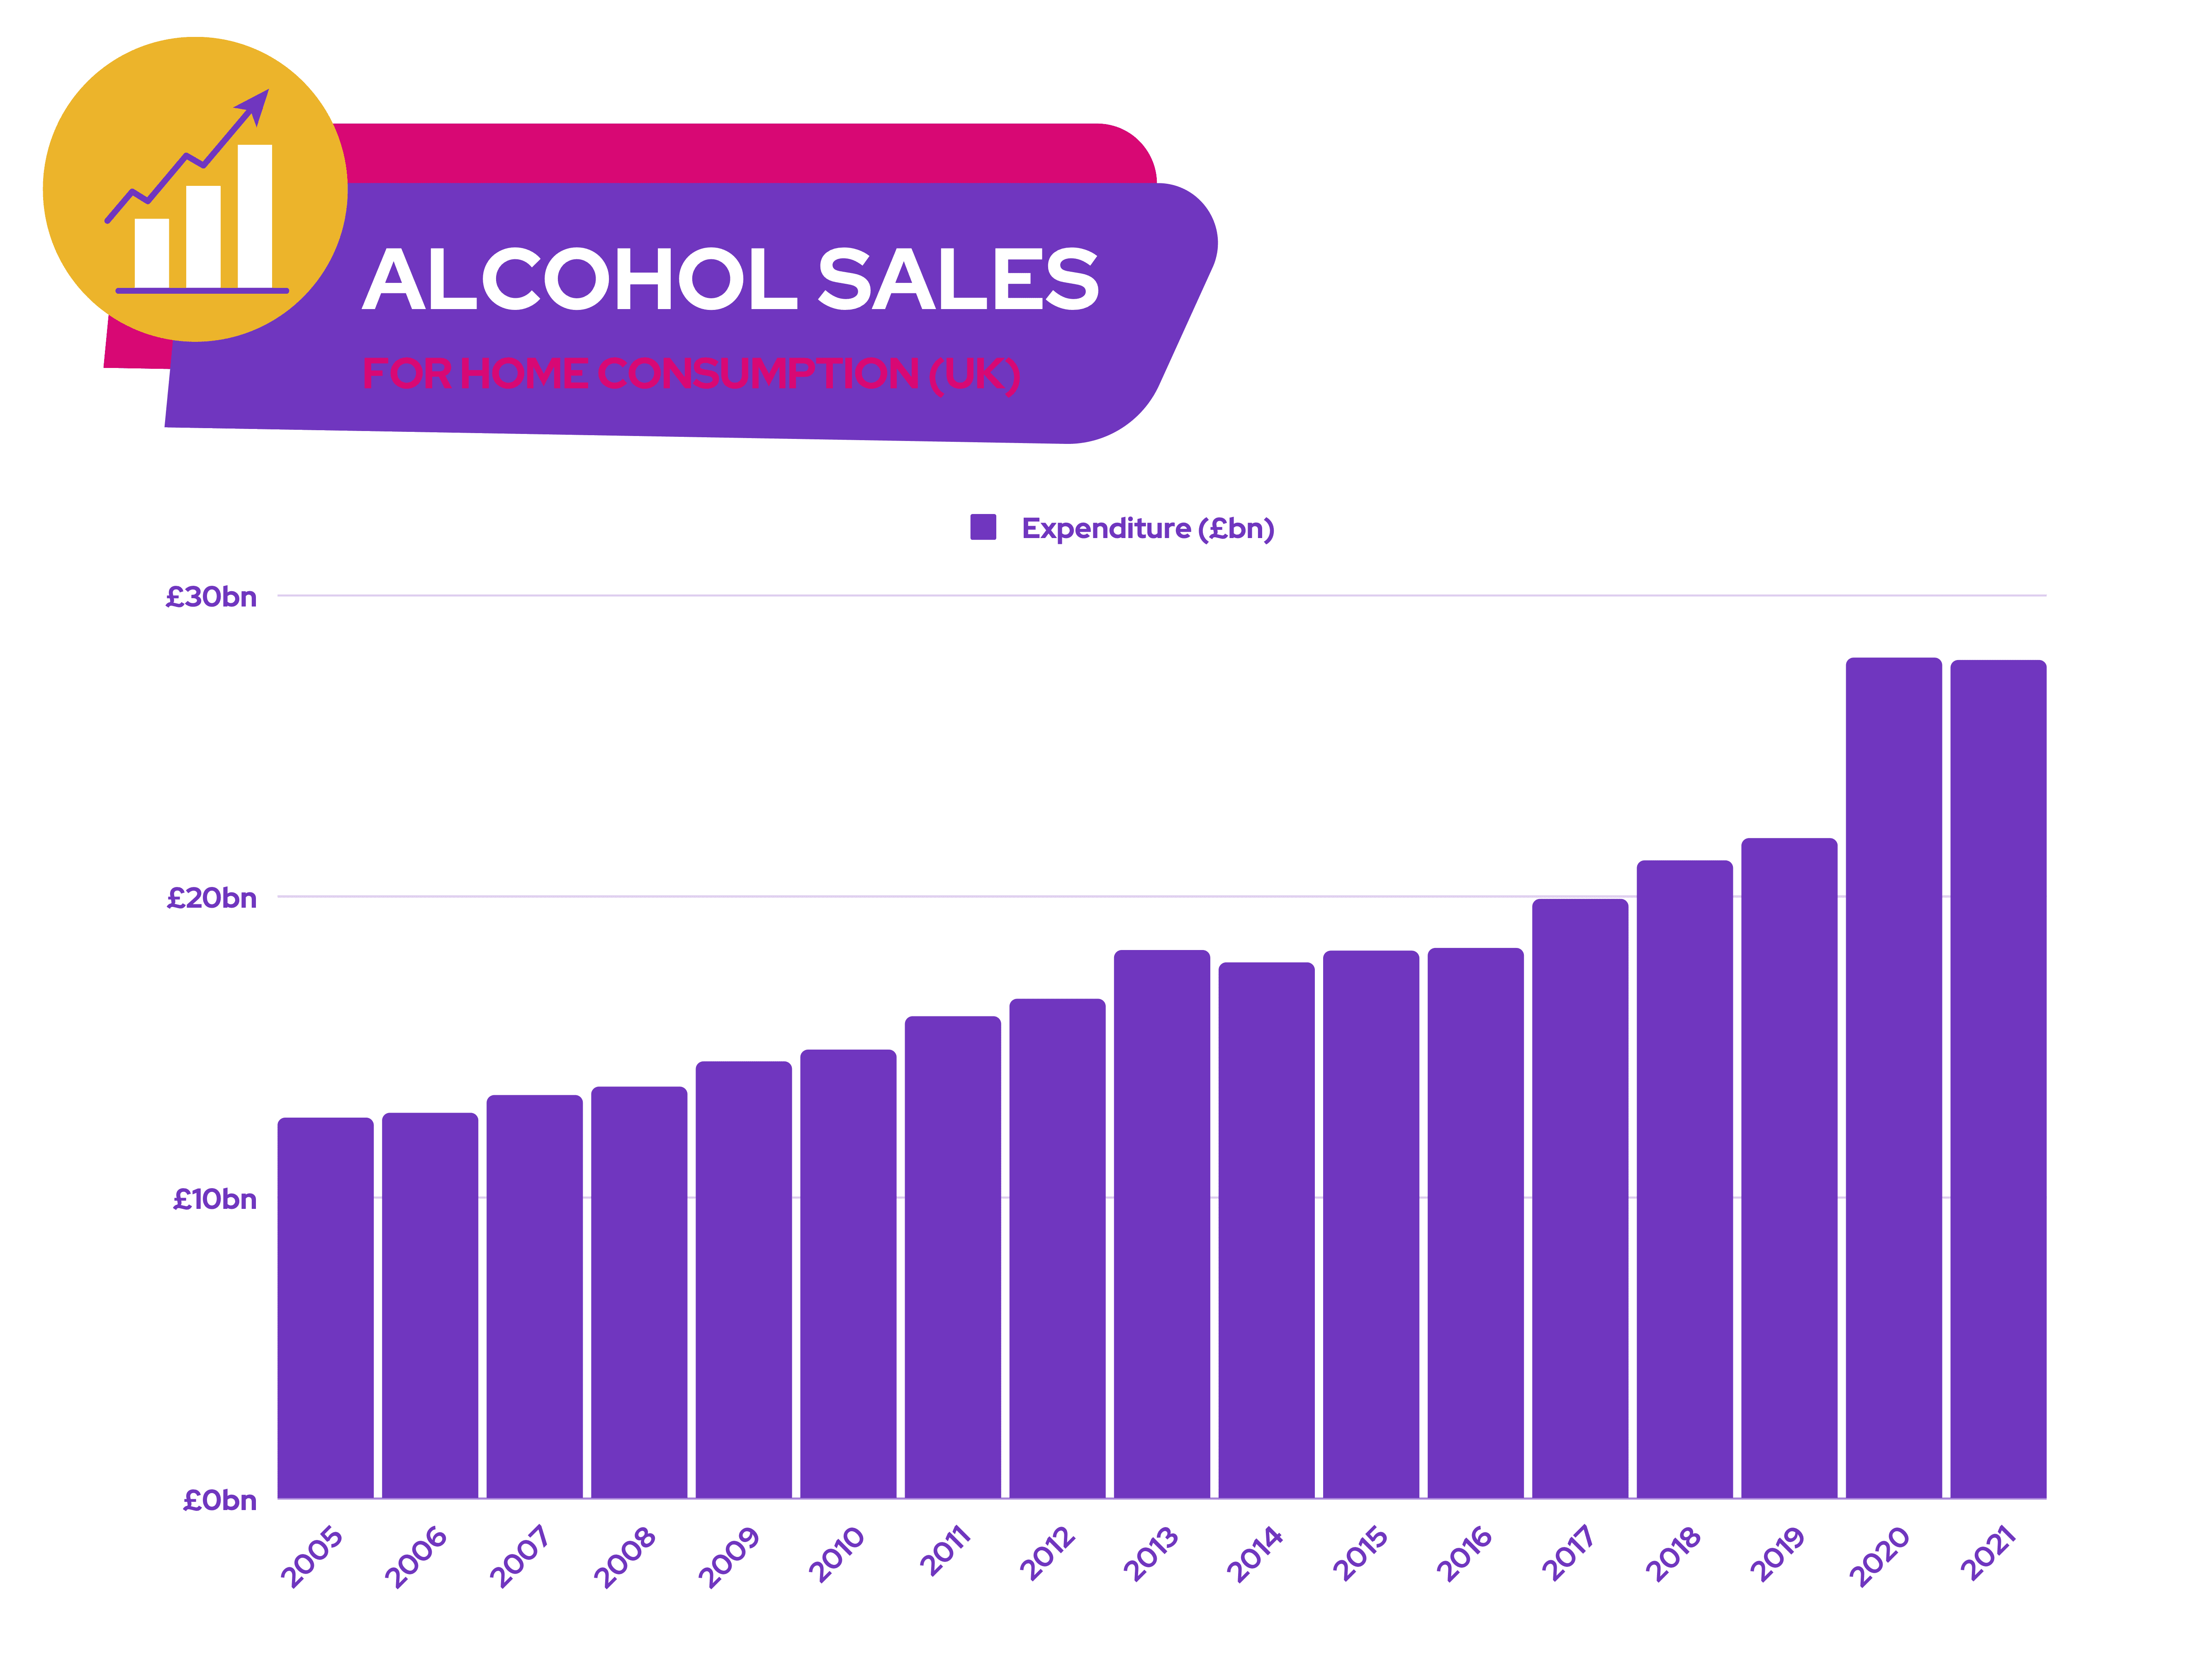
Task: Click the £10bn axis label
Action: [x=214, y=1199]
